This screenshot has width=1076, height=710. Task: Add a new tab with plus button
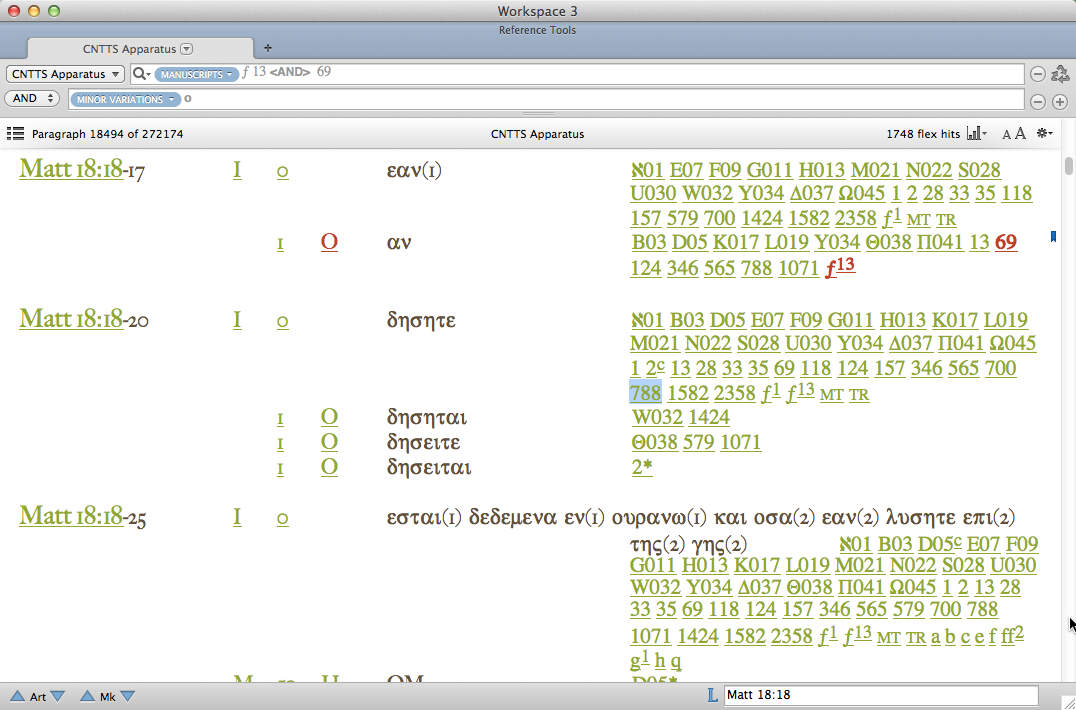point(268,48)
